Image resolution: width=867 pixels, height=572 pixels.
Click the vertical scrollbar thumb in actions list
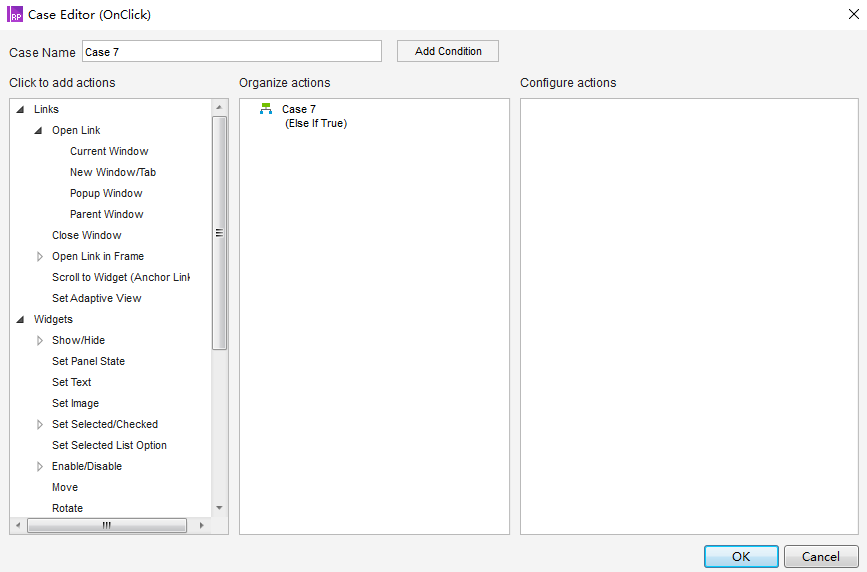(x=220, y=233)
